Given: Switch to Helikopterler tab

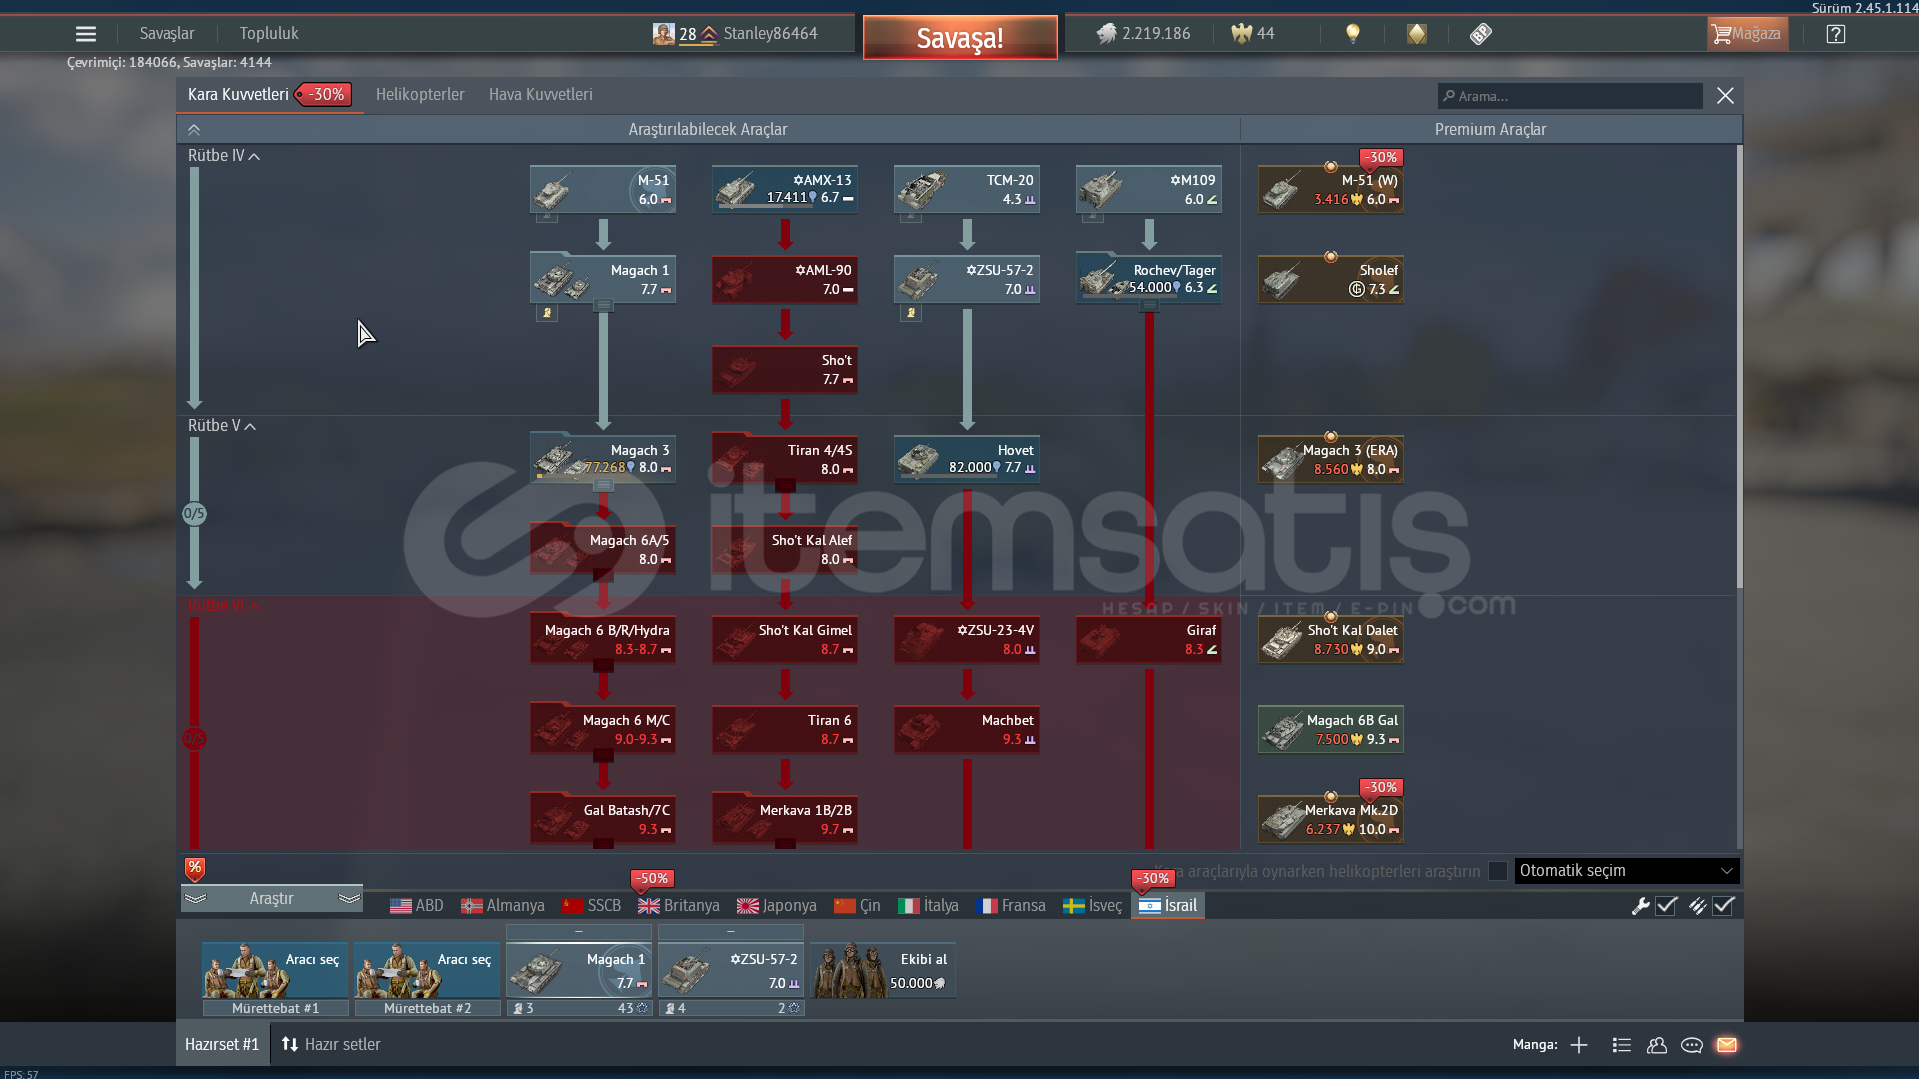Looking at the screenshot, I should (x=420, y=95).
